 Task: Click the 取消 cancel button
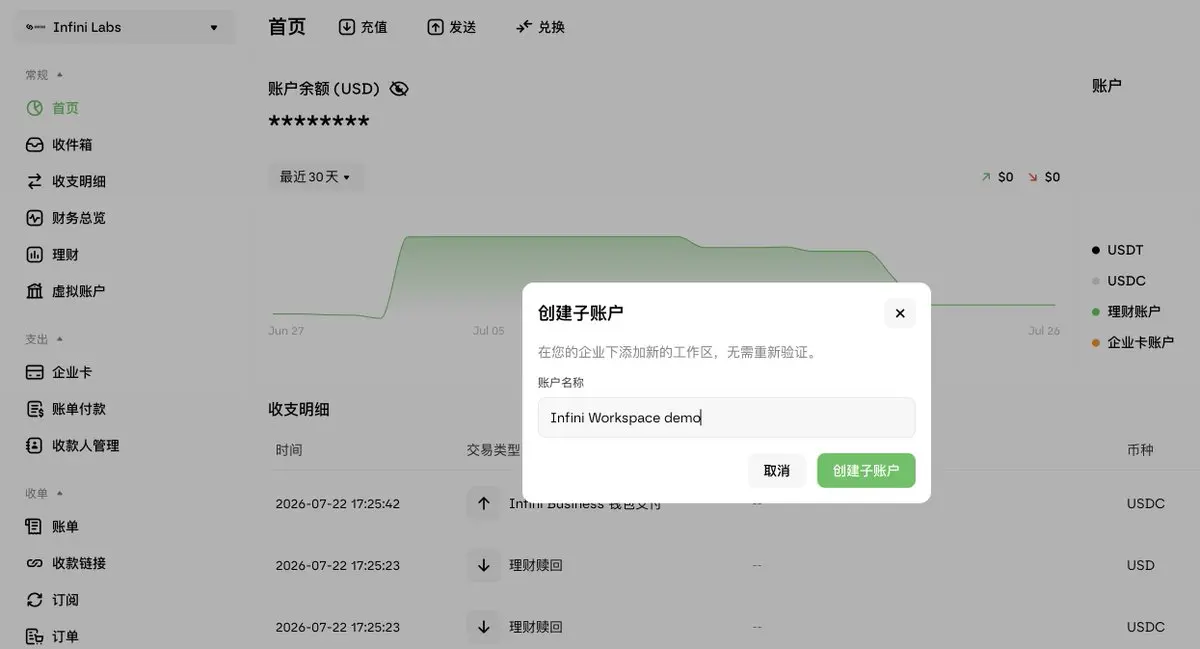777,470
